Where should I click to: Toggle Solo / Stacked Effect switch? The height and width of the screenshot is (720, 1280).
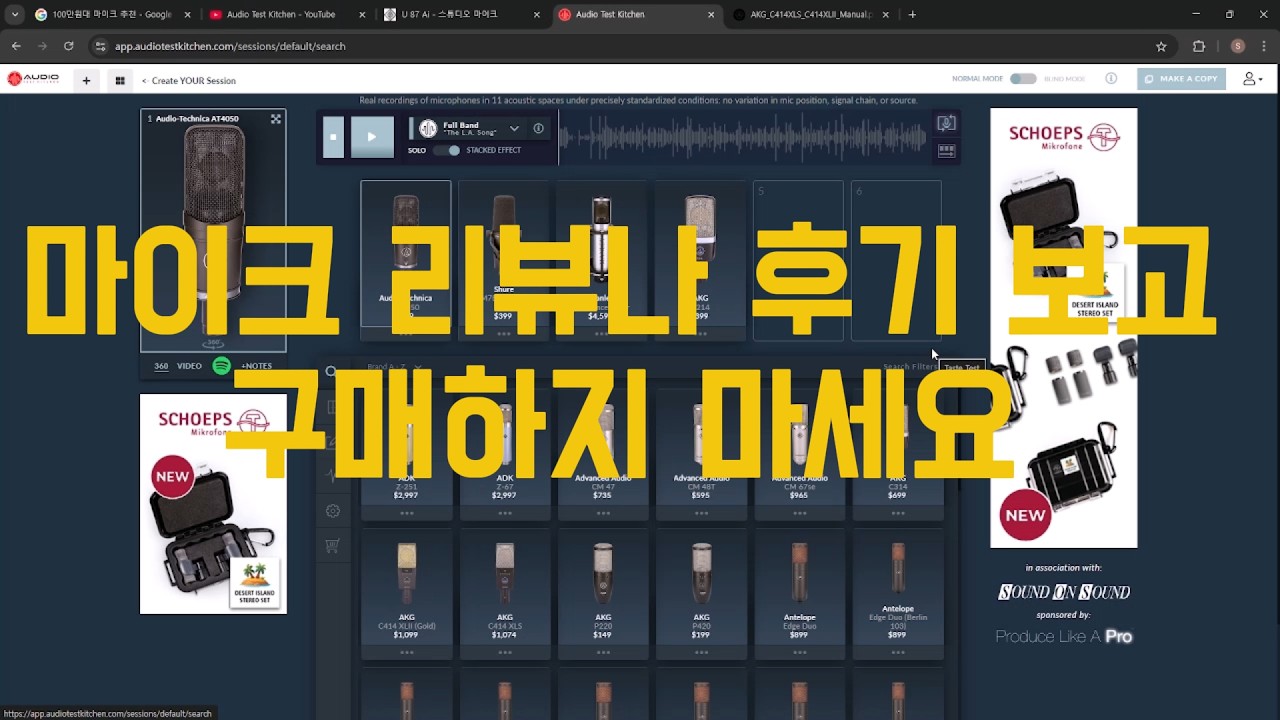pos(448,150)
